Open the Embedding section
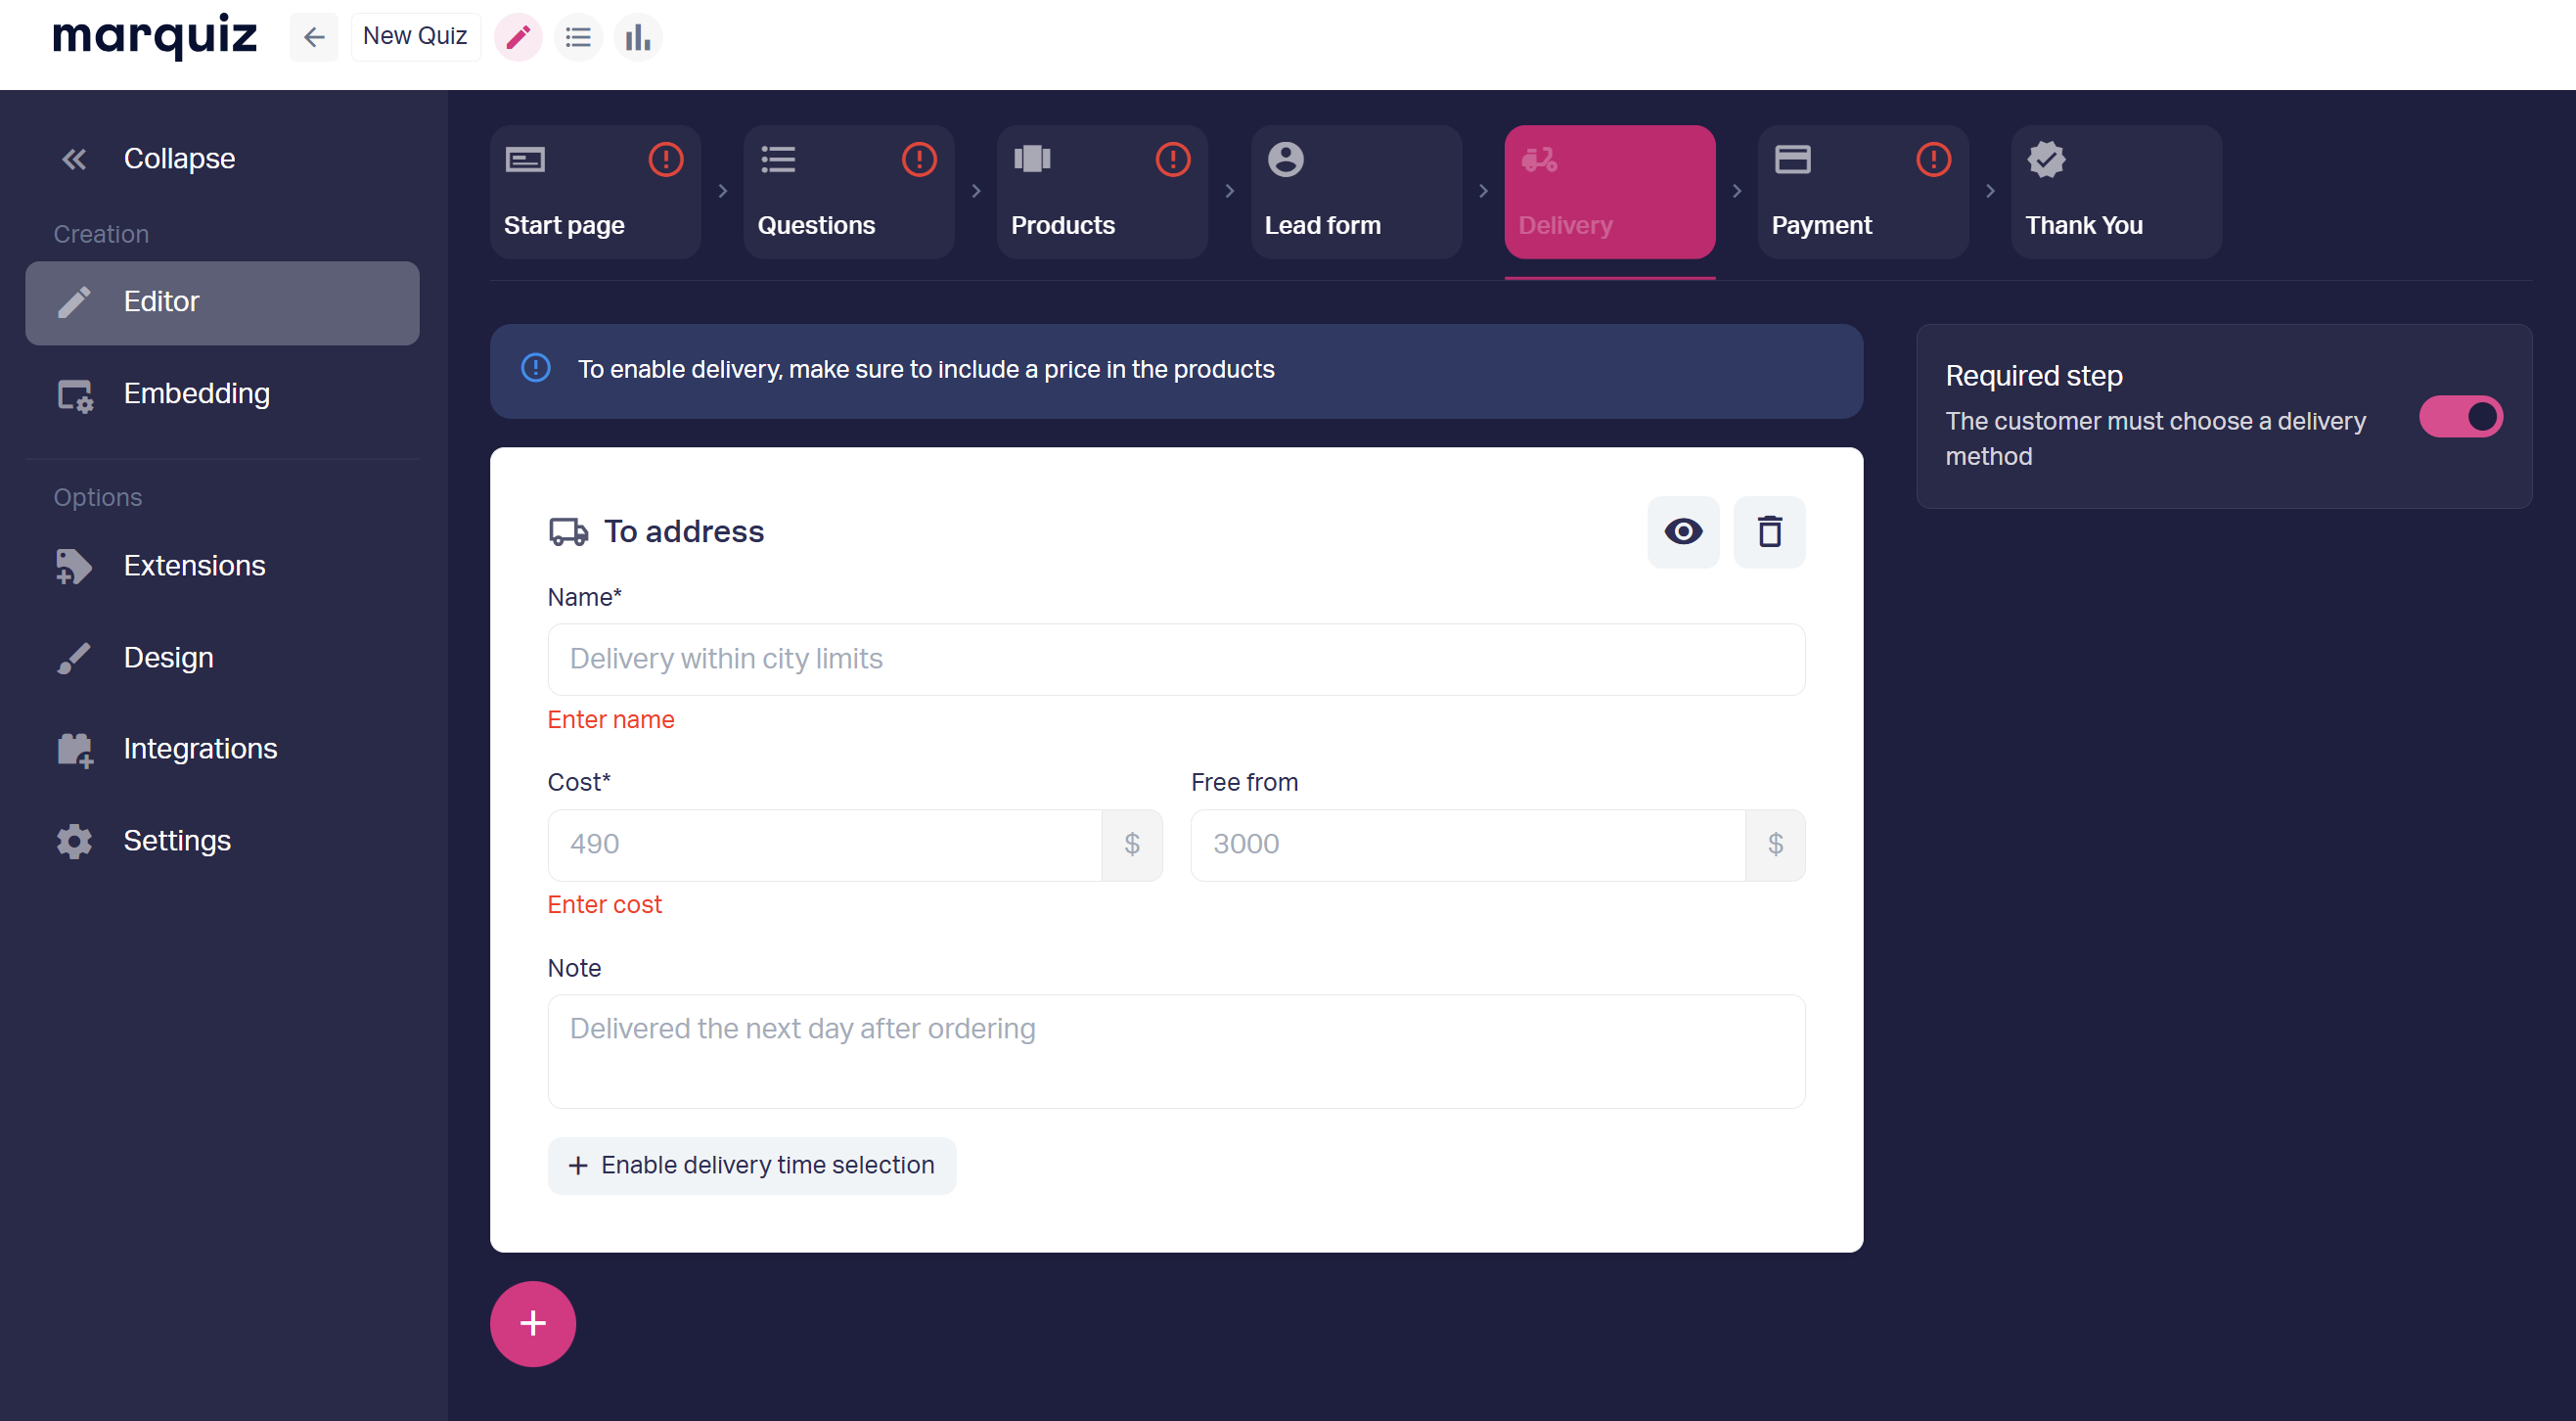The width and height of the screenshot is (2576, 1421). pyautogui.click(x=196, y=393)
